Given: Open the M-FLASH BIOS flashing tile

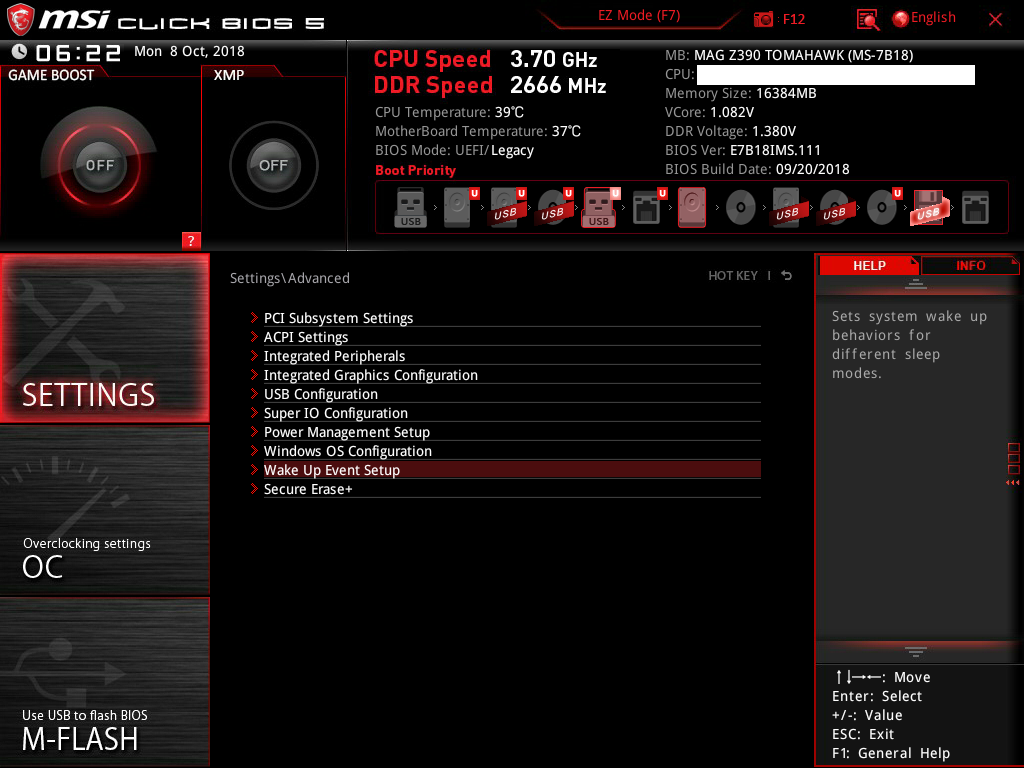Looking at the screenshot, I should [104, 682].
